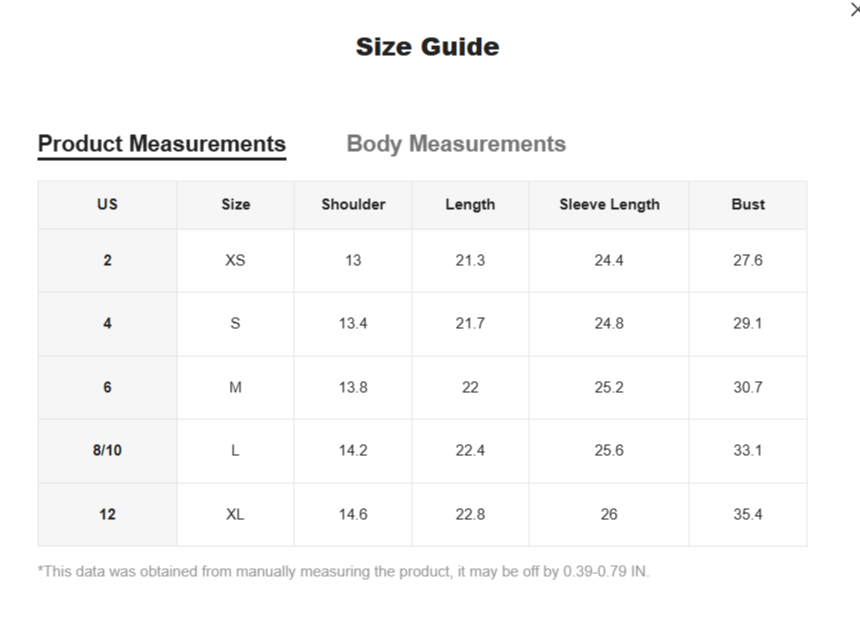Click the 25.2 sleeve length cell
860x620 pixels.
coord(609,387)
